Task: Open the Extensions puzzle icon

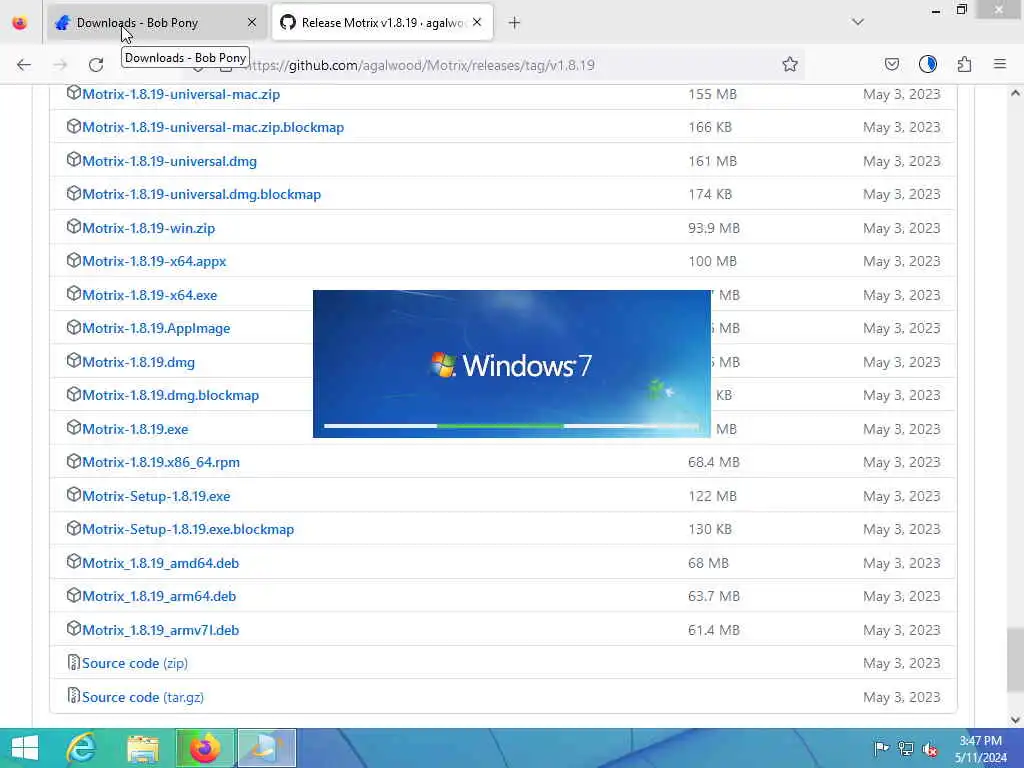Action: pyautogui.click(x=964, y=64)
